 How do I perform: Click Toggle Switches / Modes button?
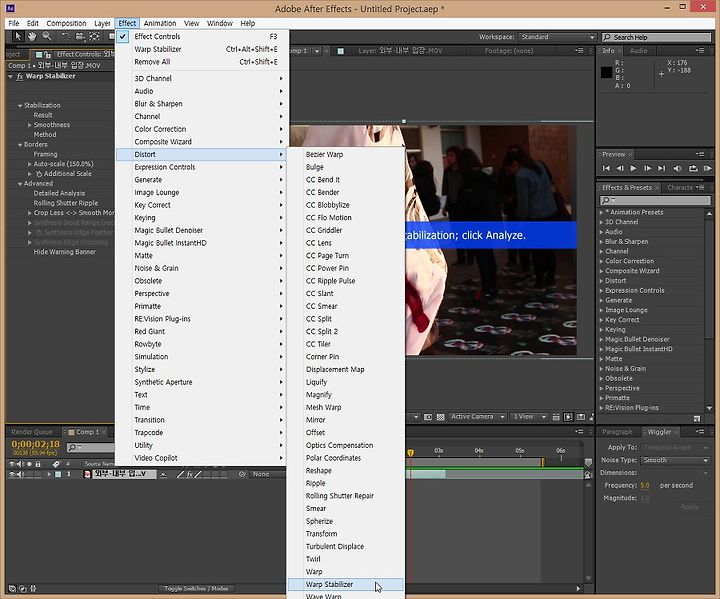pos(196,588)
